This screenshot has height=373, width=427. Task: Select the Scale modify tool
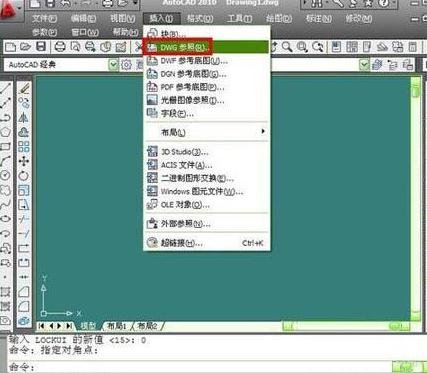(x=24, y=190)
